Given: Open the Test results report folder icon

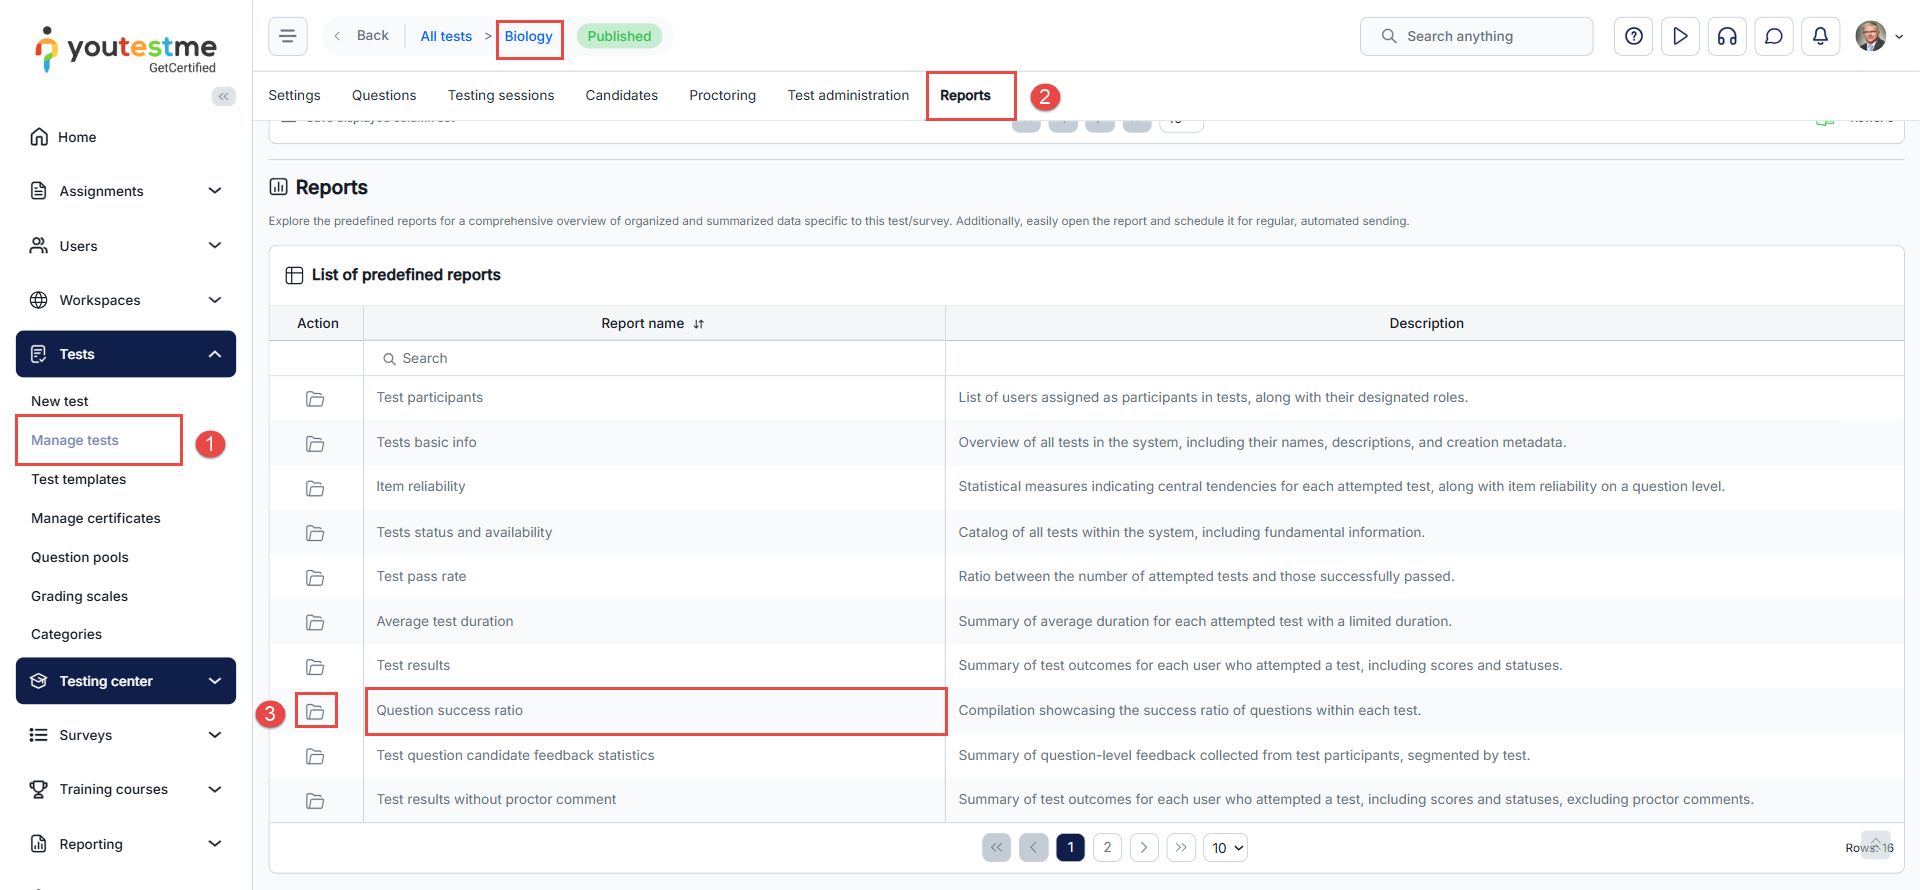Looking at the screenshot, I should click(315, 667).
